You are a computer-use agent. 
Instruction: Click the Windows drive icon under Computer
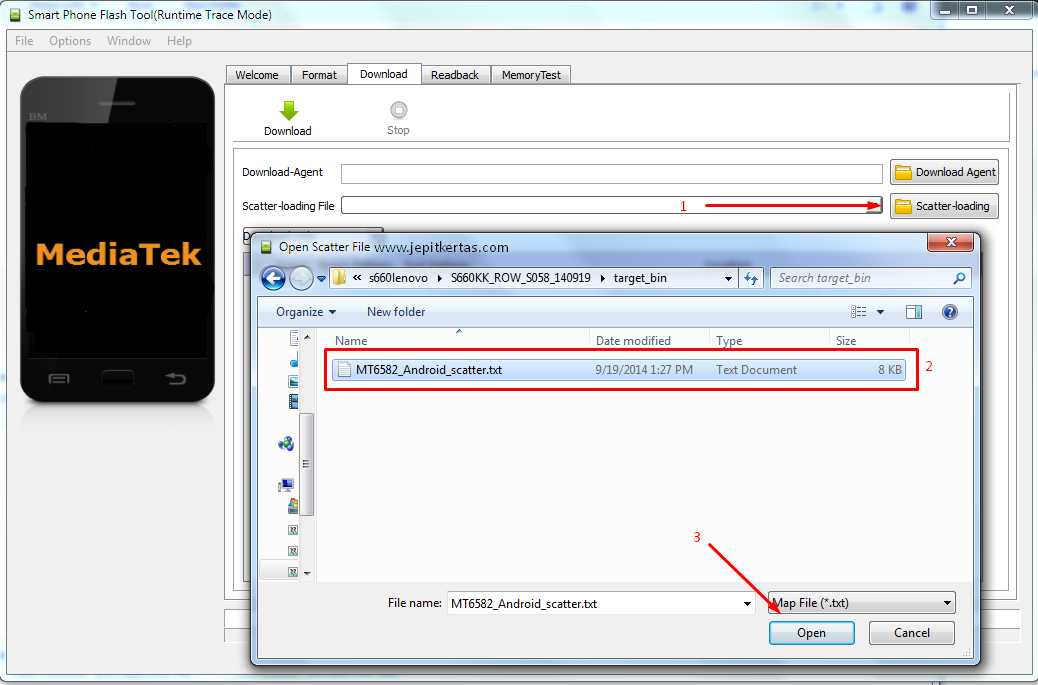point(293,506)
